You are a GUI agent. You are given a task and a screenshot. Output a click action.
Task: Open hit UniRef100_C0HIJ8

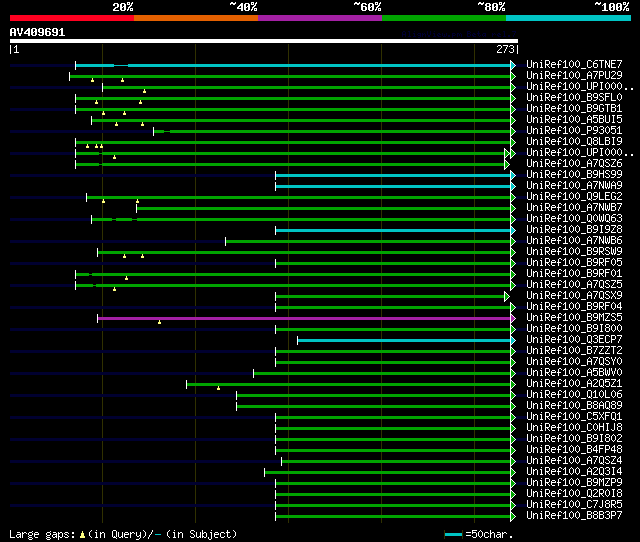[x=574, y=428]
